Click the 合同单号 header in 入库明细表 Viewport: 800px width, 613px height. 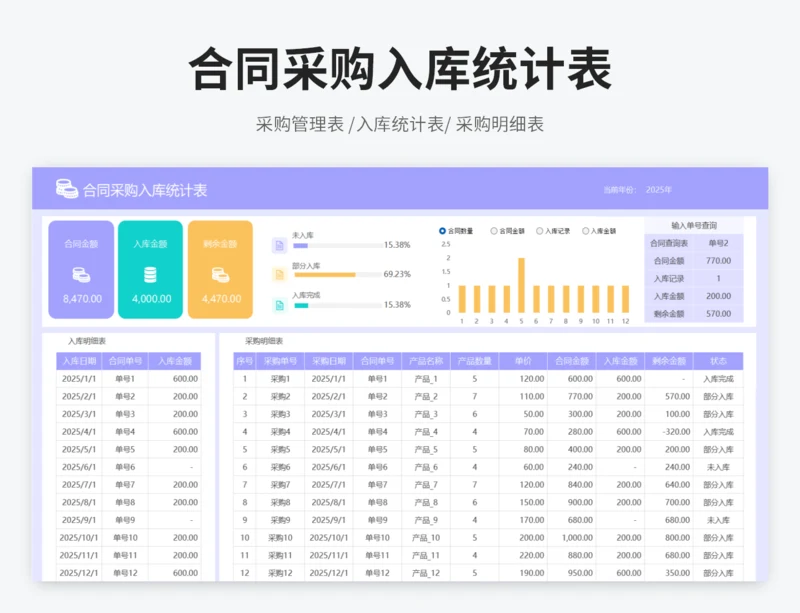125,361
